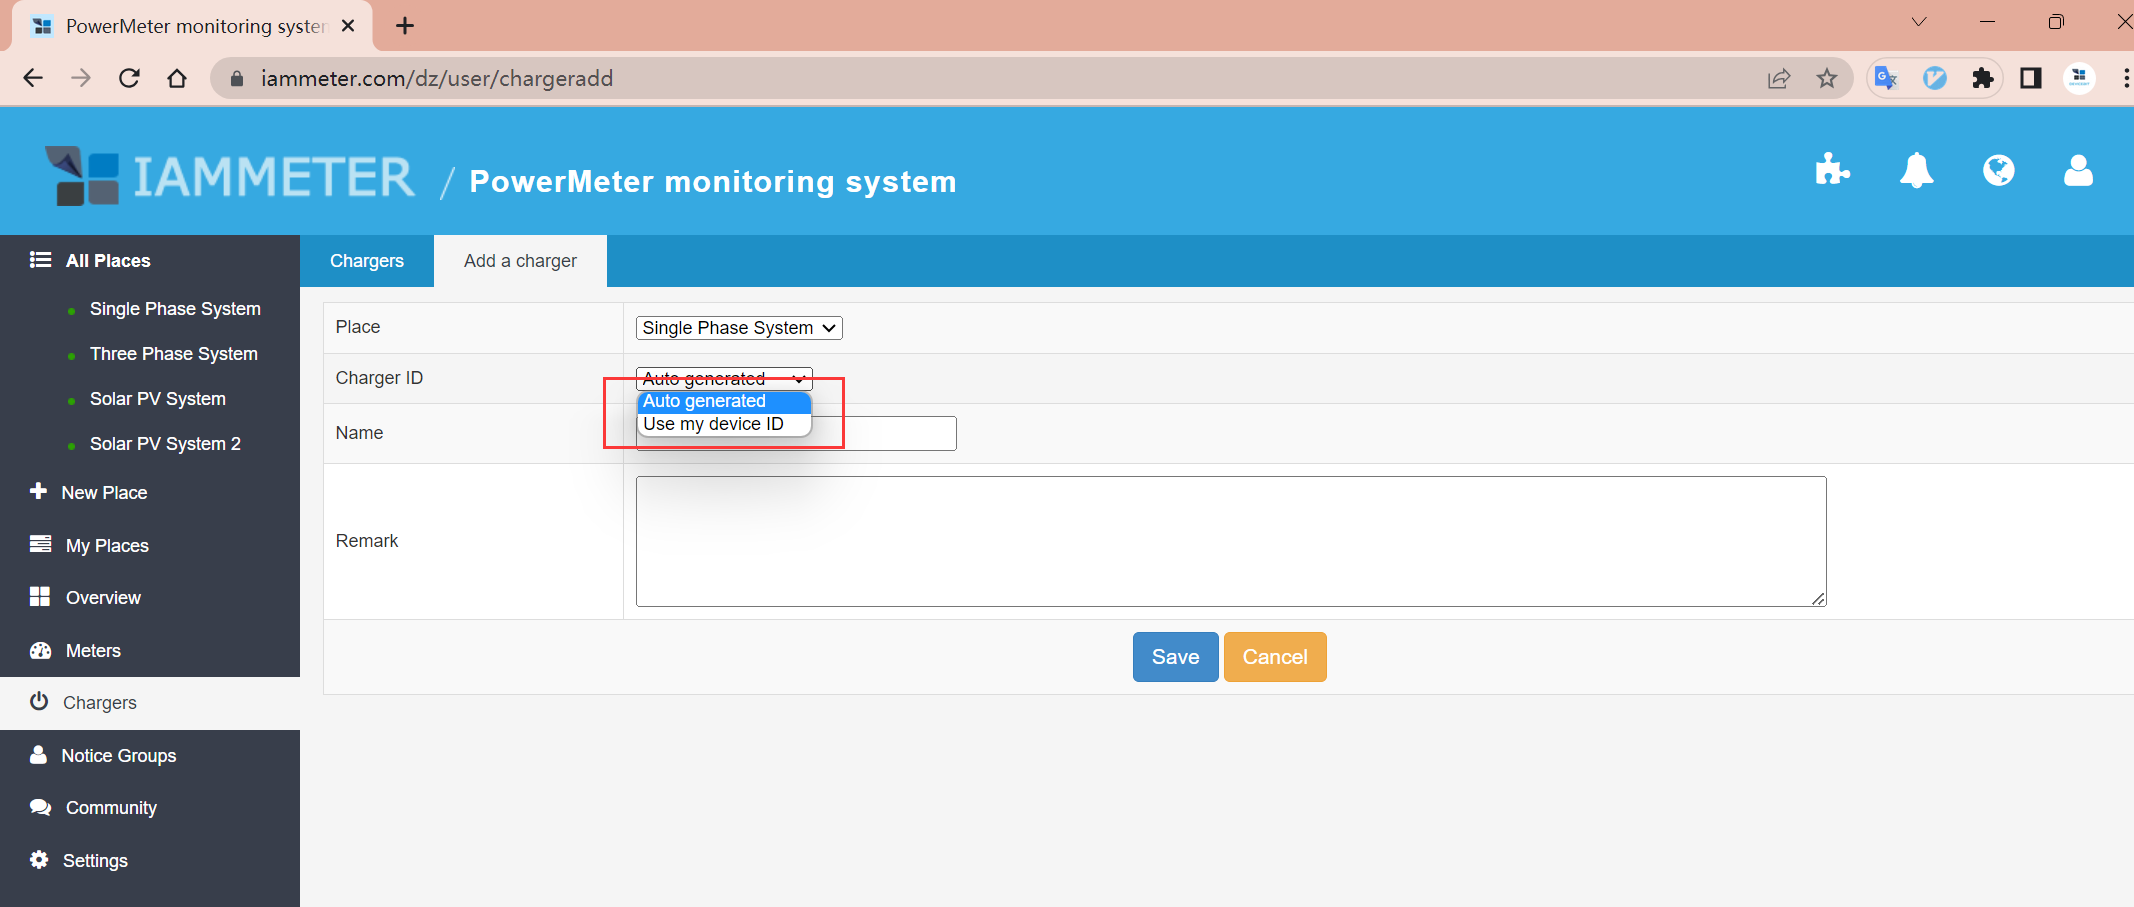
Task: Expand the Place dropdown
Action: (x=739, y=328)
